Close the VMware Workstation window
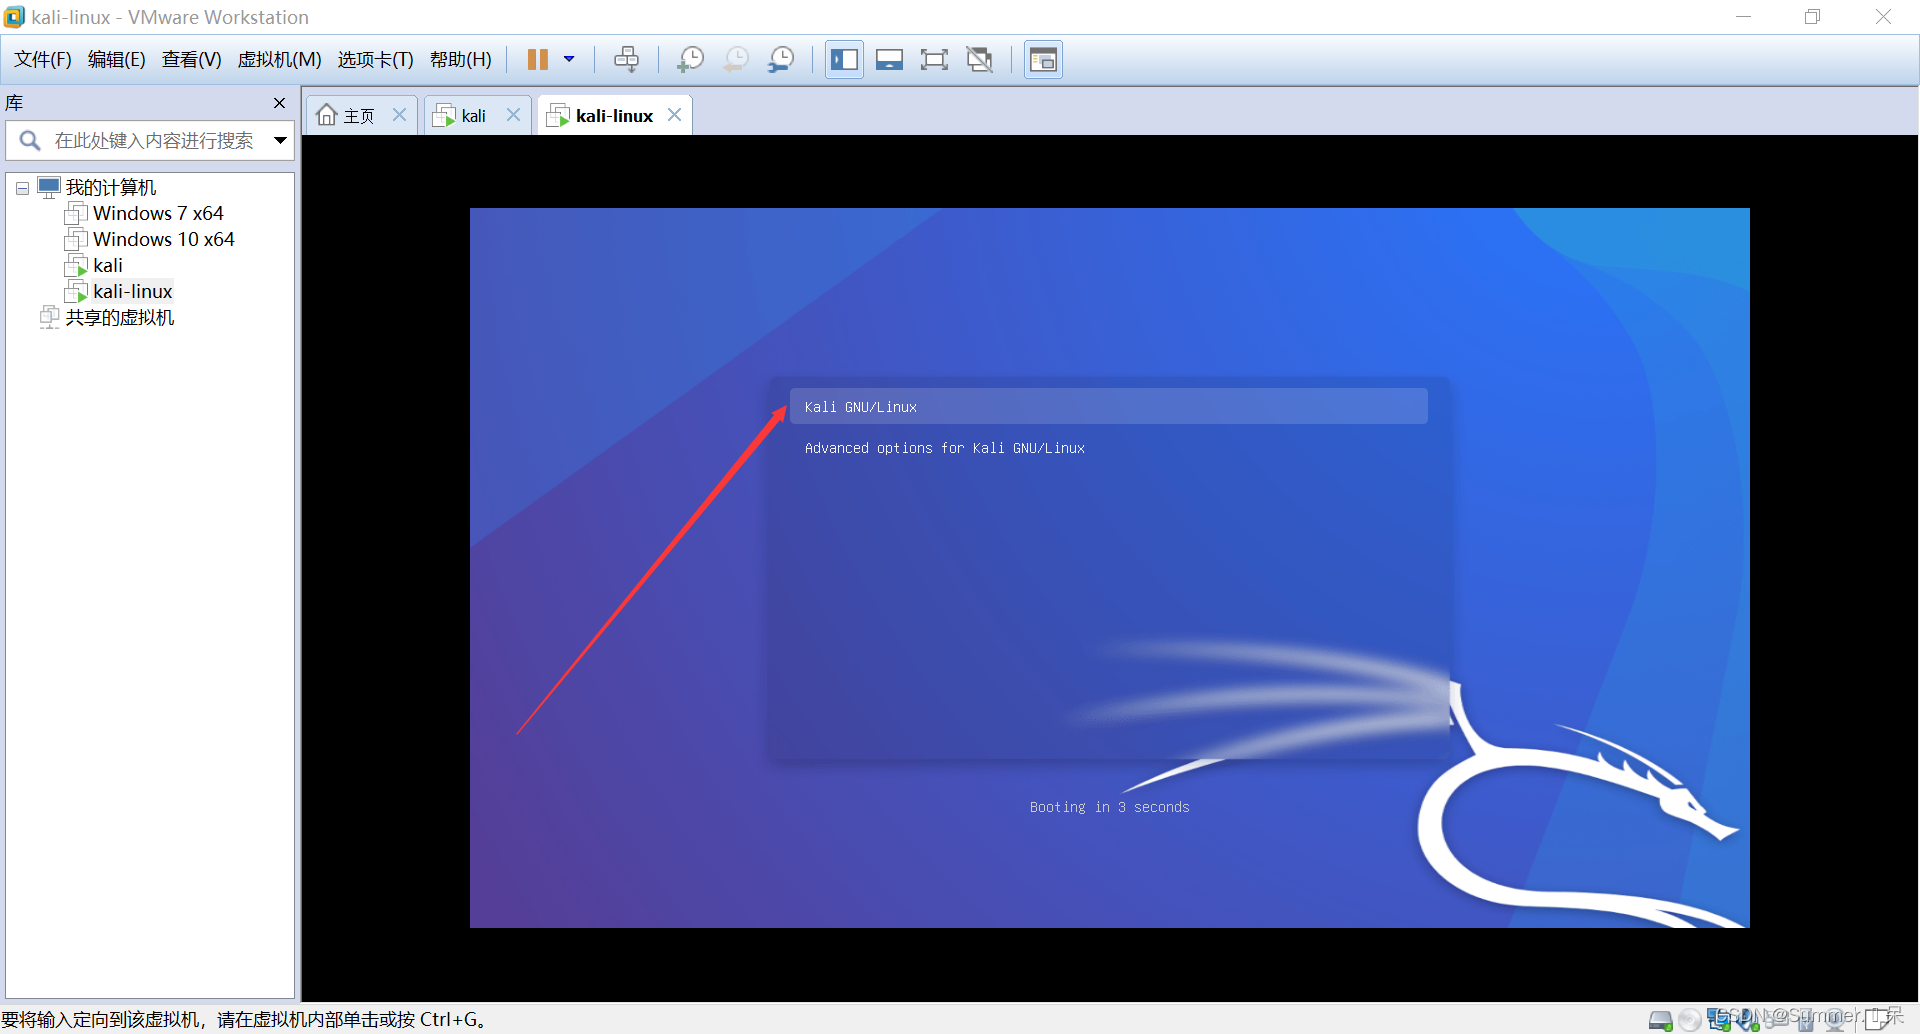 (1883, 17)
